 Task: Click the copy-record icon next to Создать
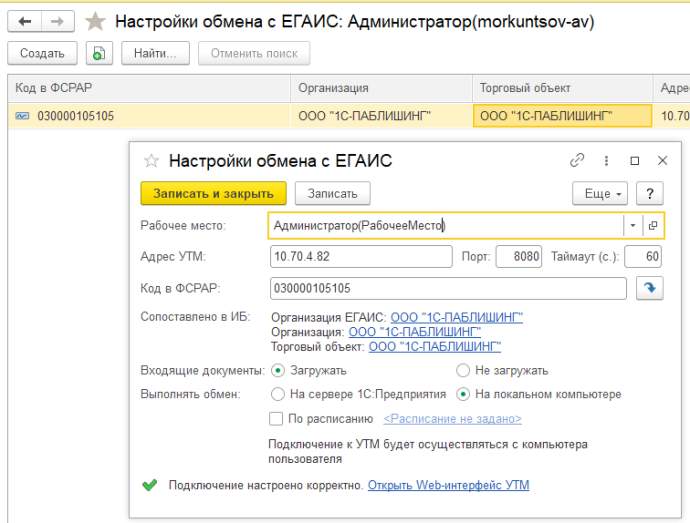click(x=97, y=53)
